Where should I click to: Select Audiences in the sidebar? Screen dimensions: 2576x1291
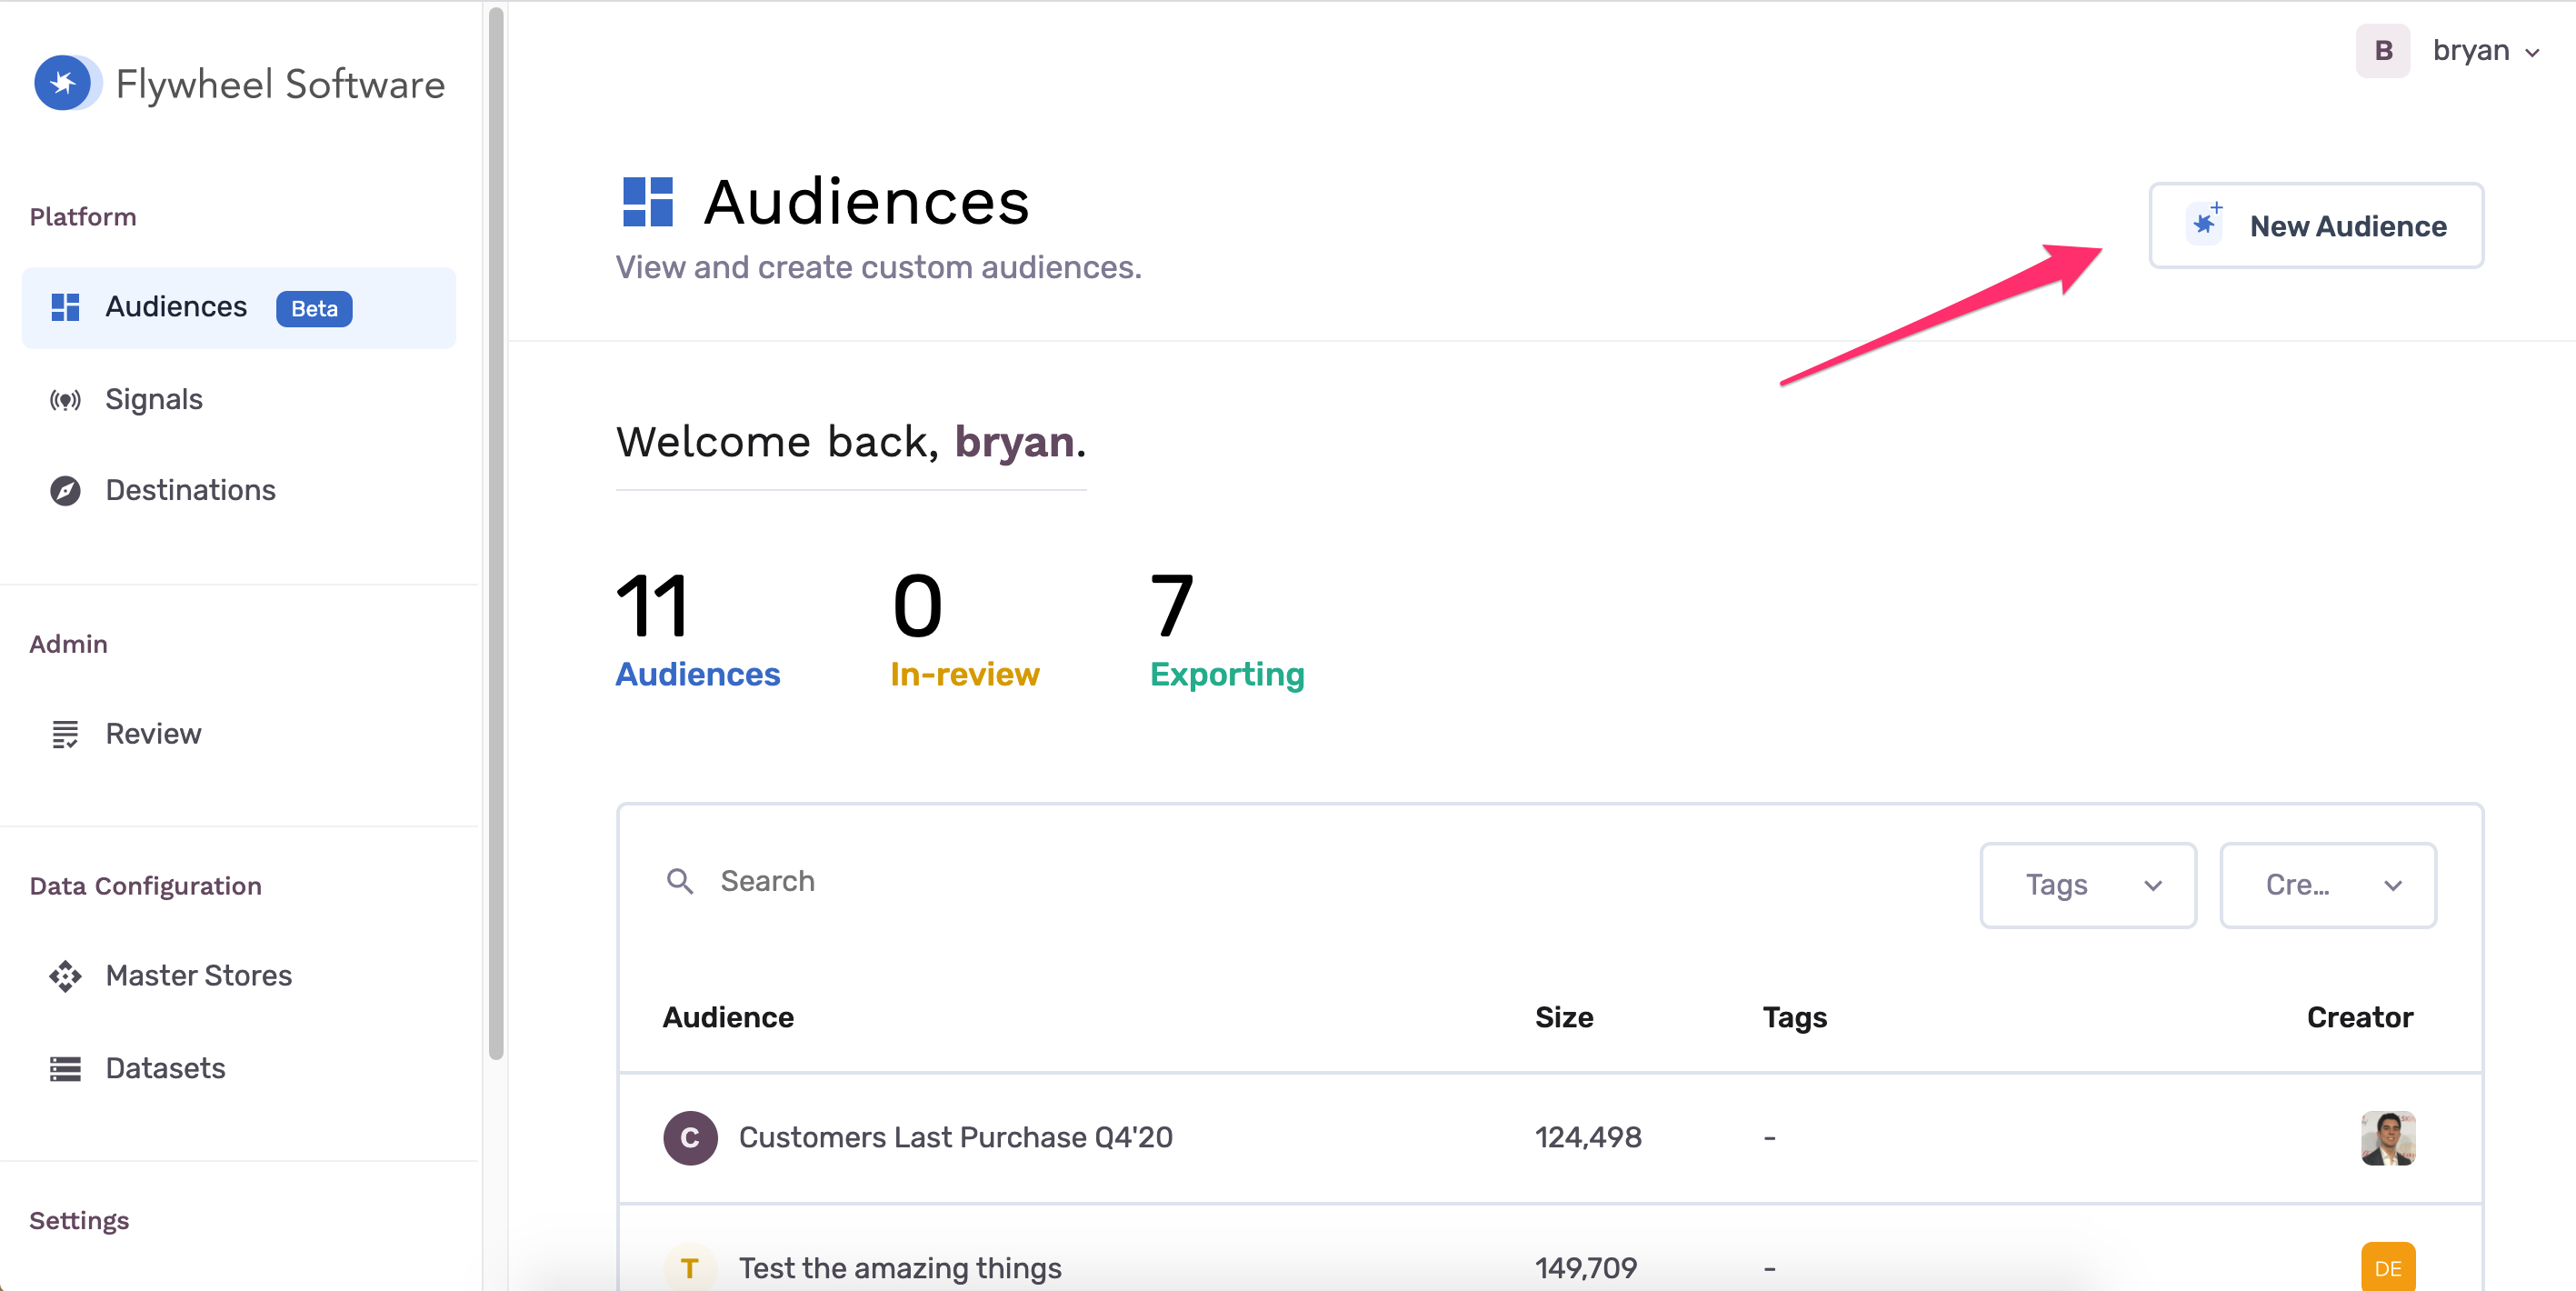tap(239, 308)
